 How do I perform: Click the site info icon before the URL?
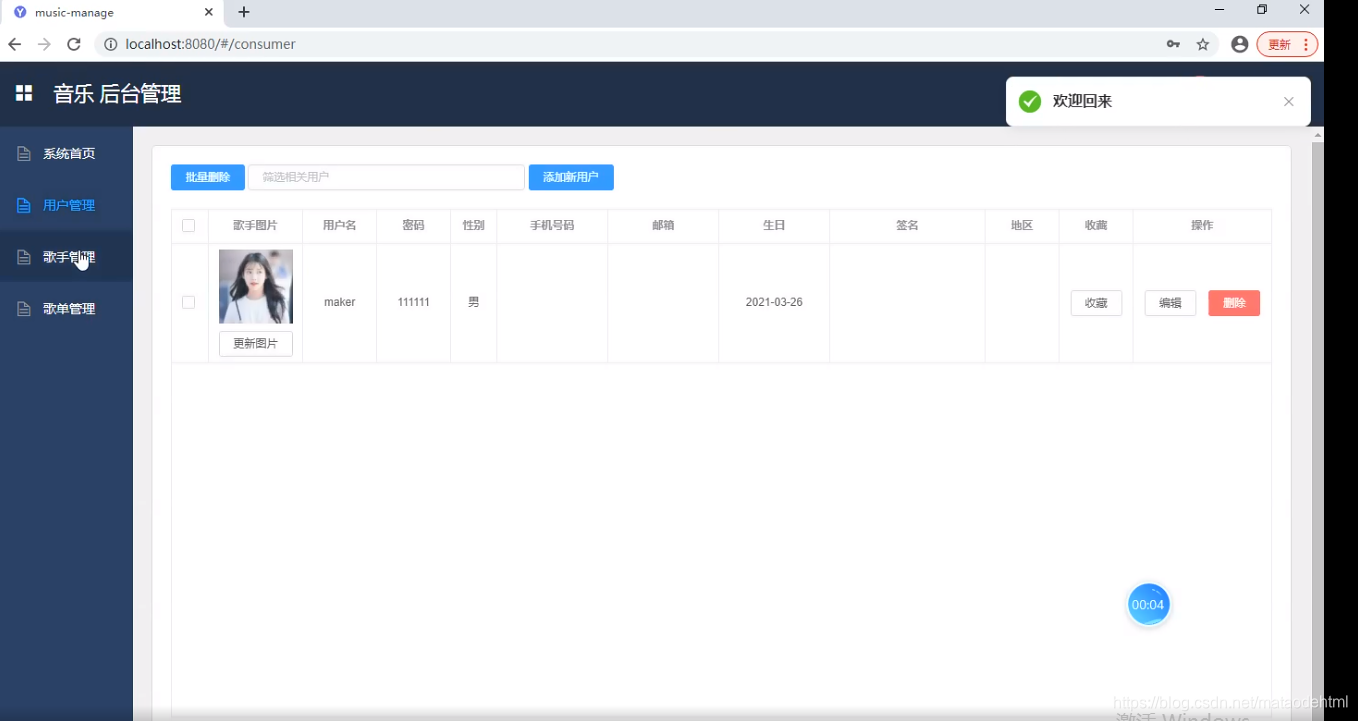[109, 44]
